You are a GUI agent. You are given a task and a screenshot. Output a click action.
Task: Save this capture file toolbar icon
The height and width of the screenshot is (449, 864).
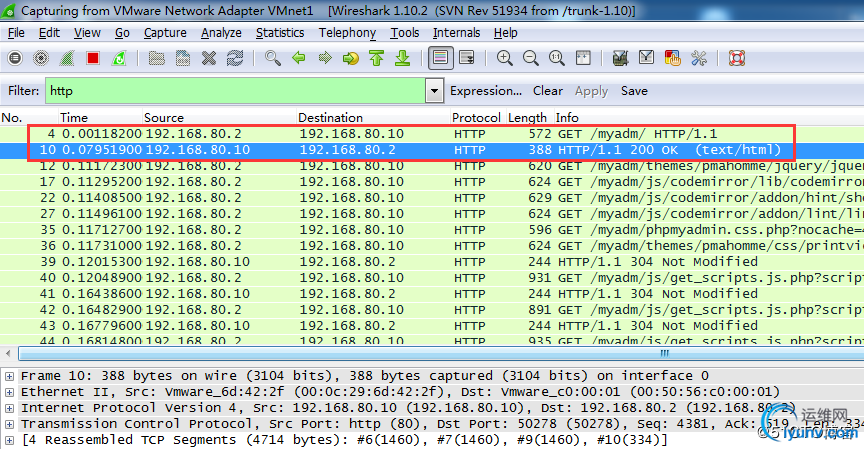click(x=182, y=58)
